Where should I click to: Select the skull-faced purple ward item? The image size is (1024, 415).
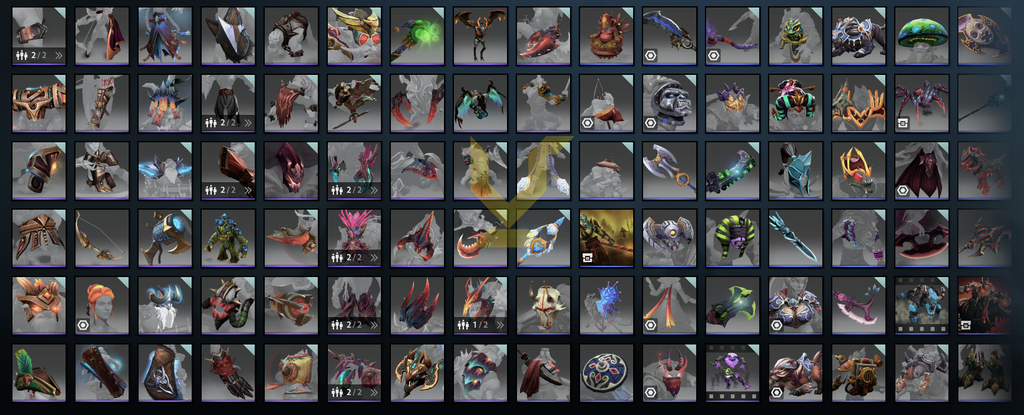732,373
